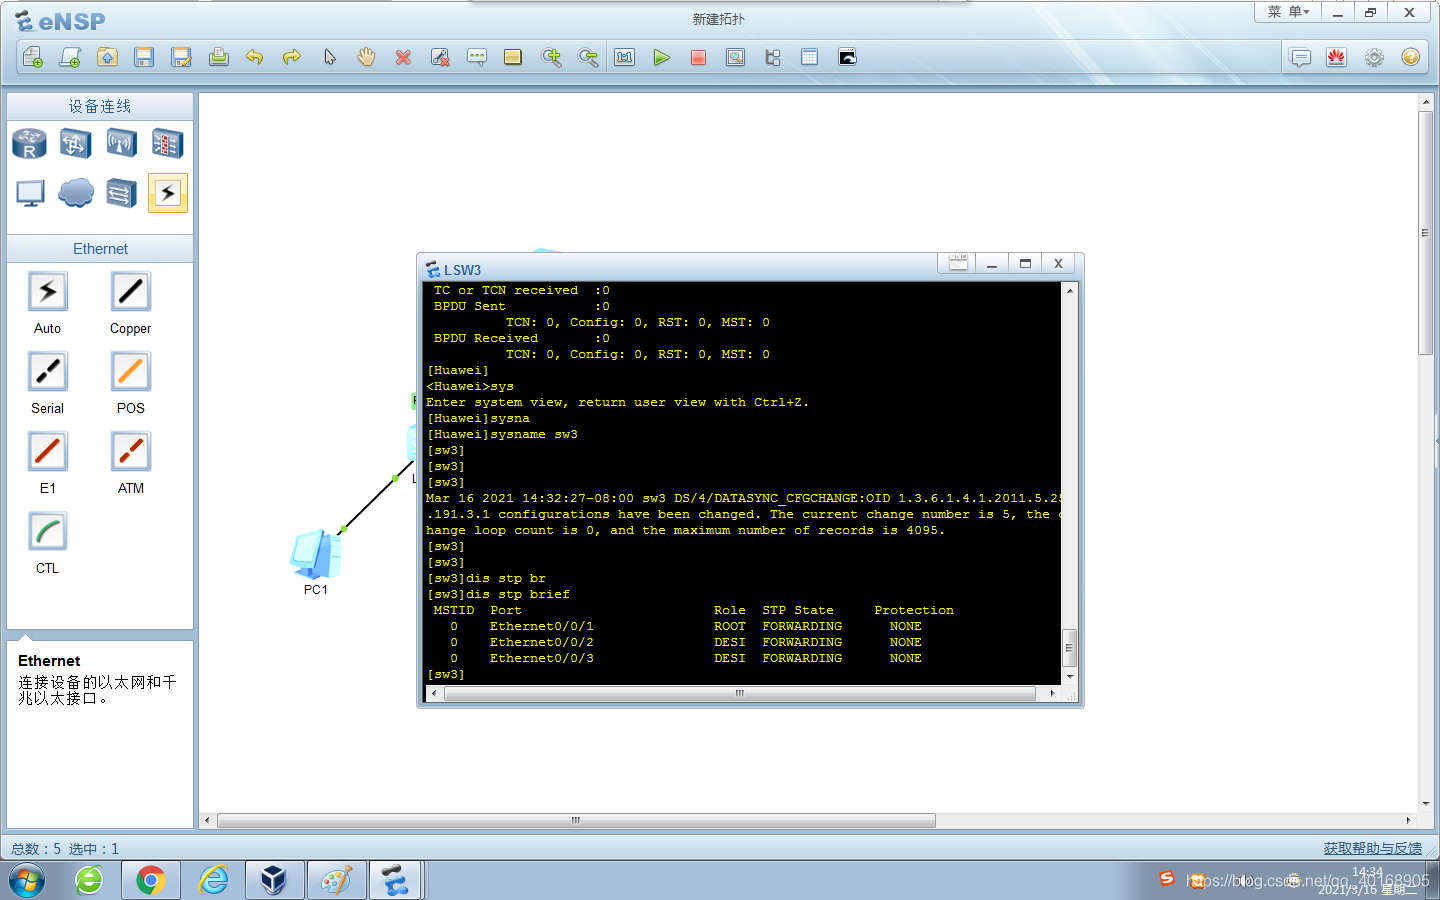Choose the E1 cable type
1440x900 pixels.
47,452
